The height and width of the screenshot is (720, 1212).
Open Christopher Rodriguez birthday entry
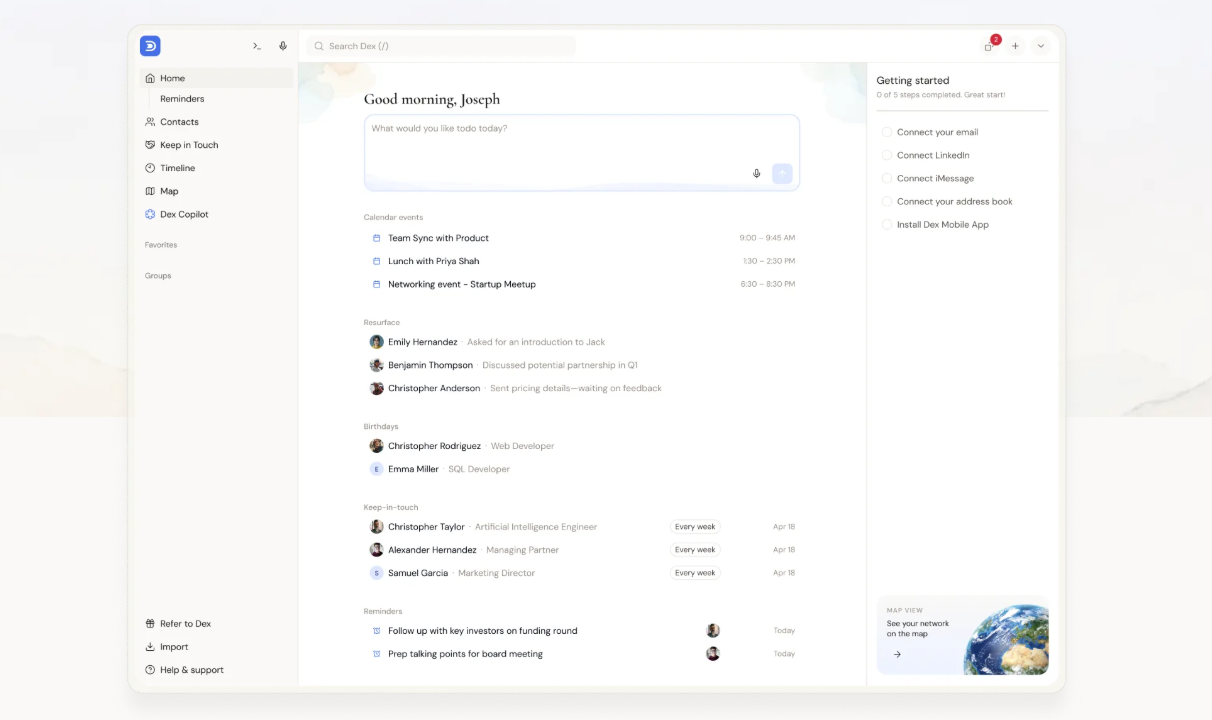click(582, 446)
